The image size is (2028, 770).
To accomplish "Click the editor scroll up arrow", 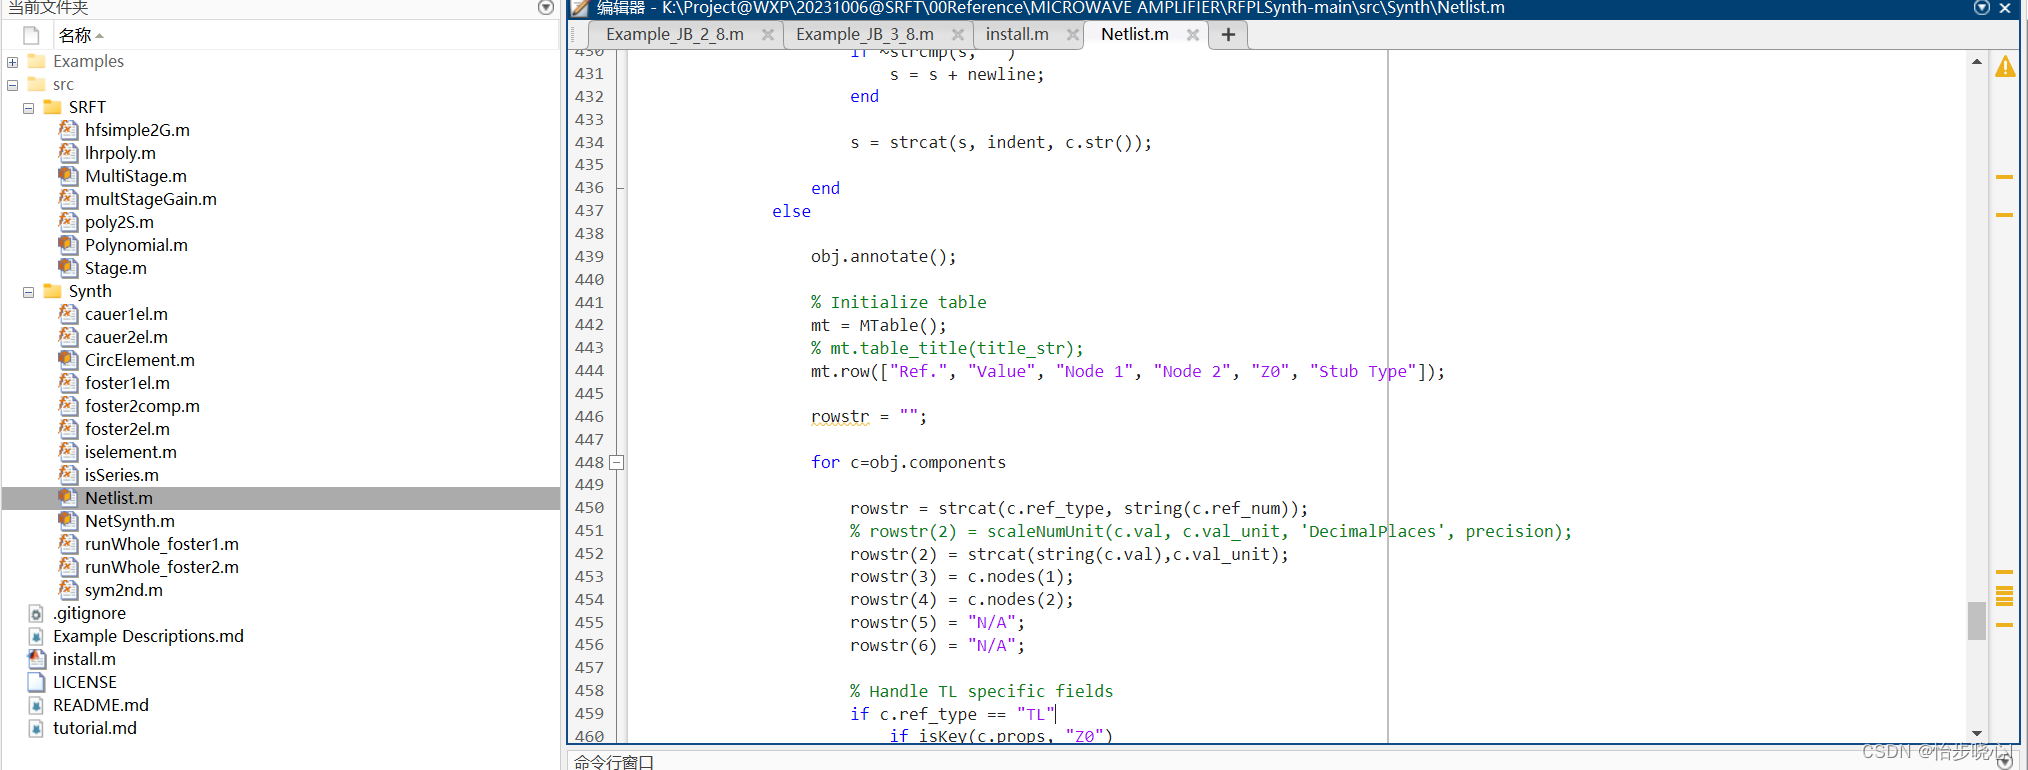I will point(1977,62).
